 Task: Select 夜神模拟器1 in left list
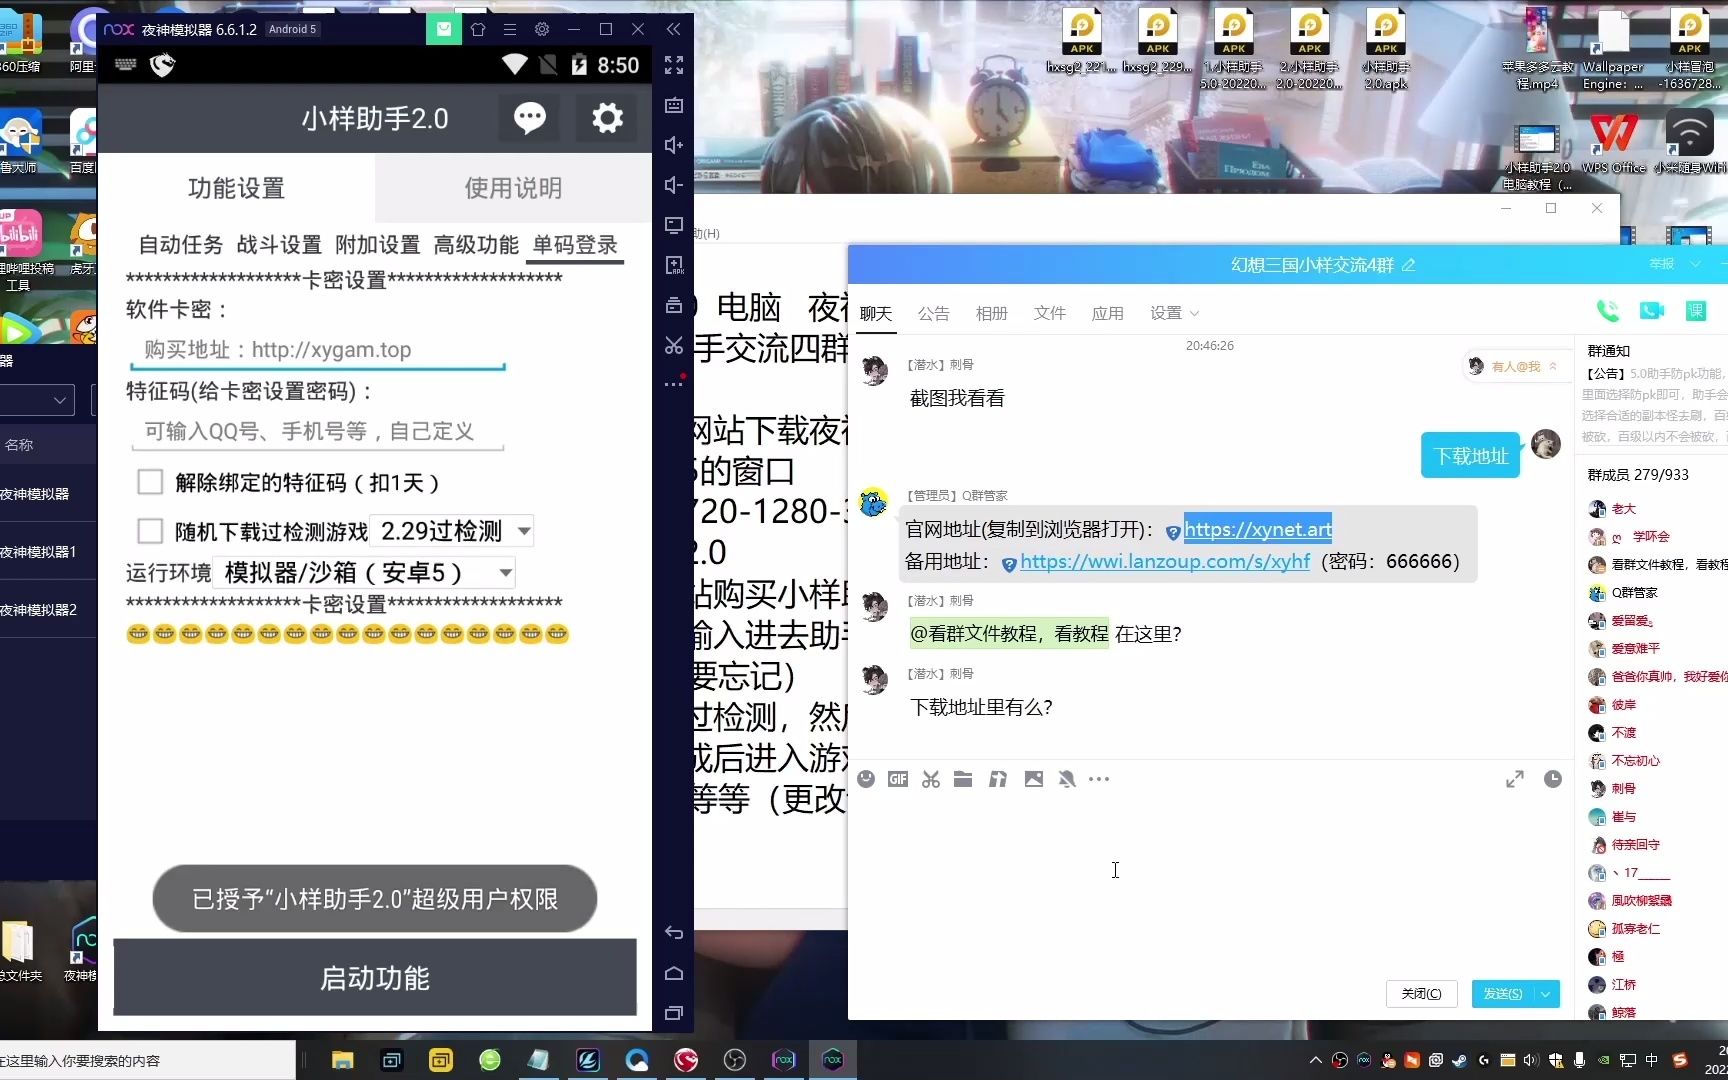pyautogui.click(x=48, y=552)
